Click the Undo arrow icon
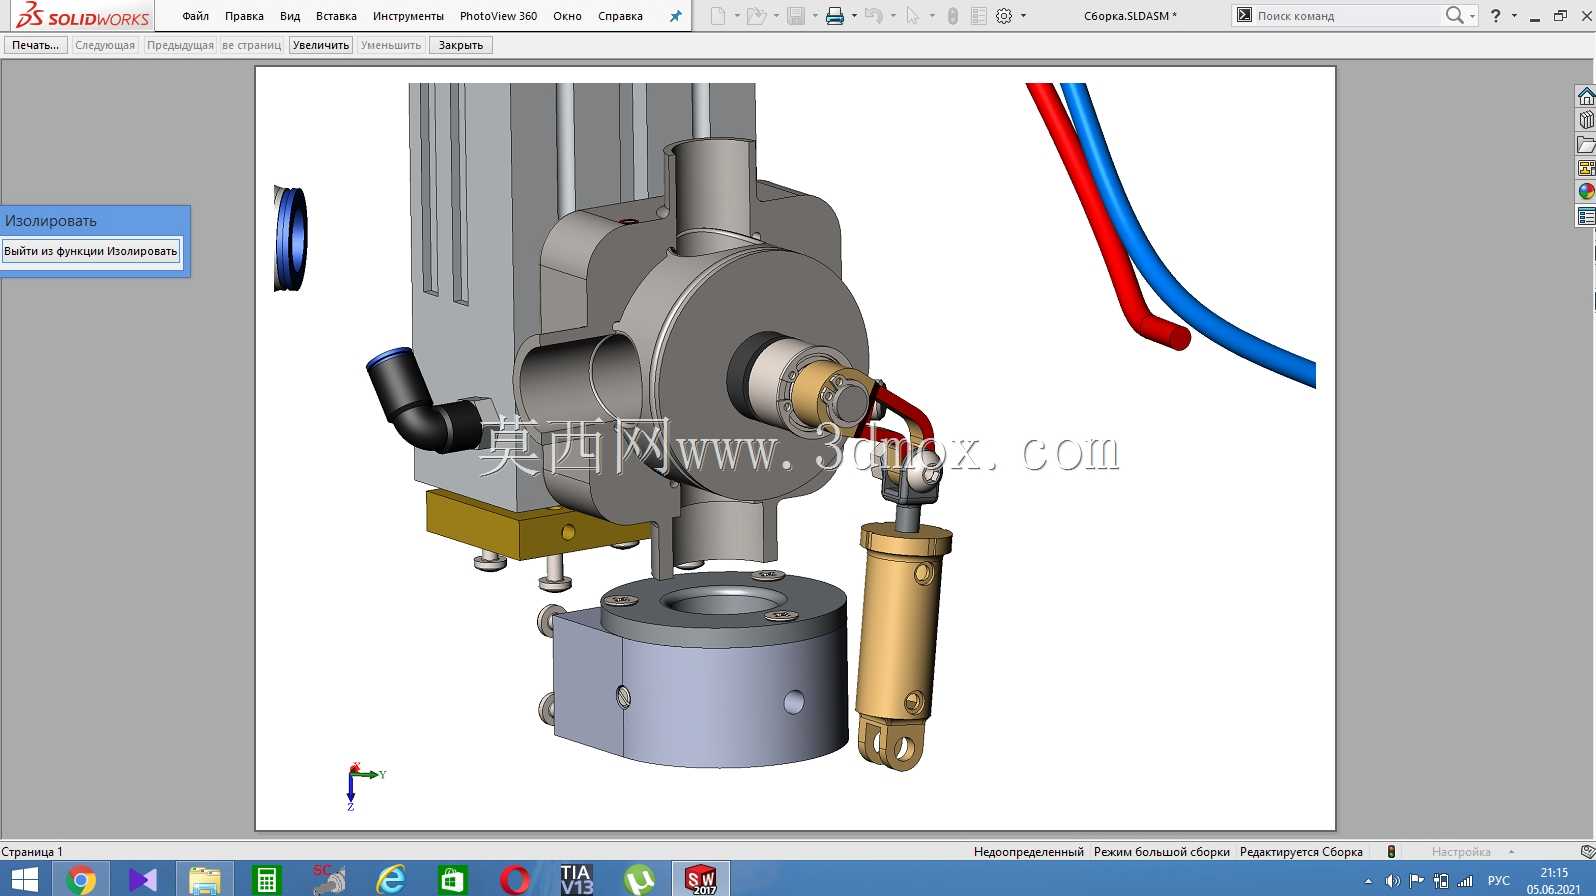This screenshot has width=1596, height=896. pos(874,16)
